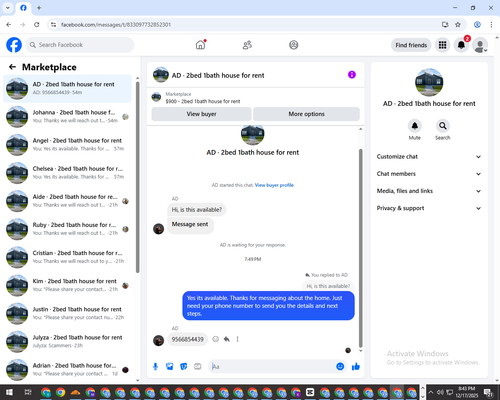The width and height of the screenshot is (500, 400).
Task: Open Justin's chat conversation
Action: [x=67, y=313]
